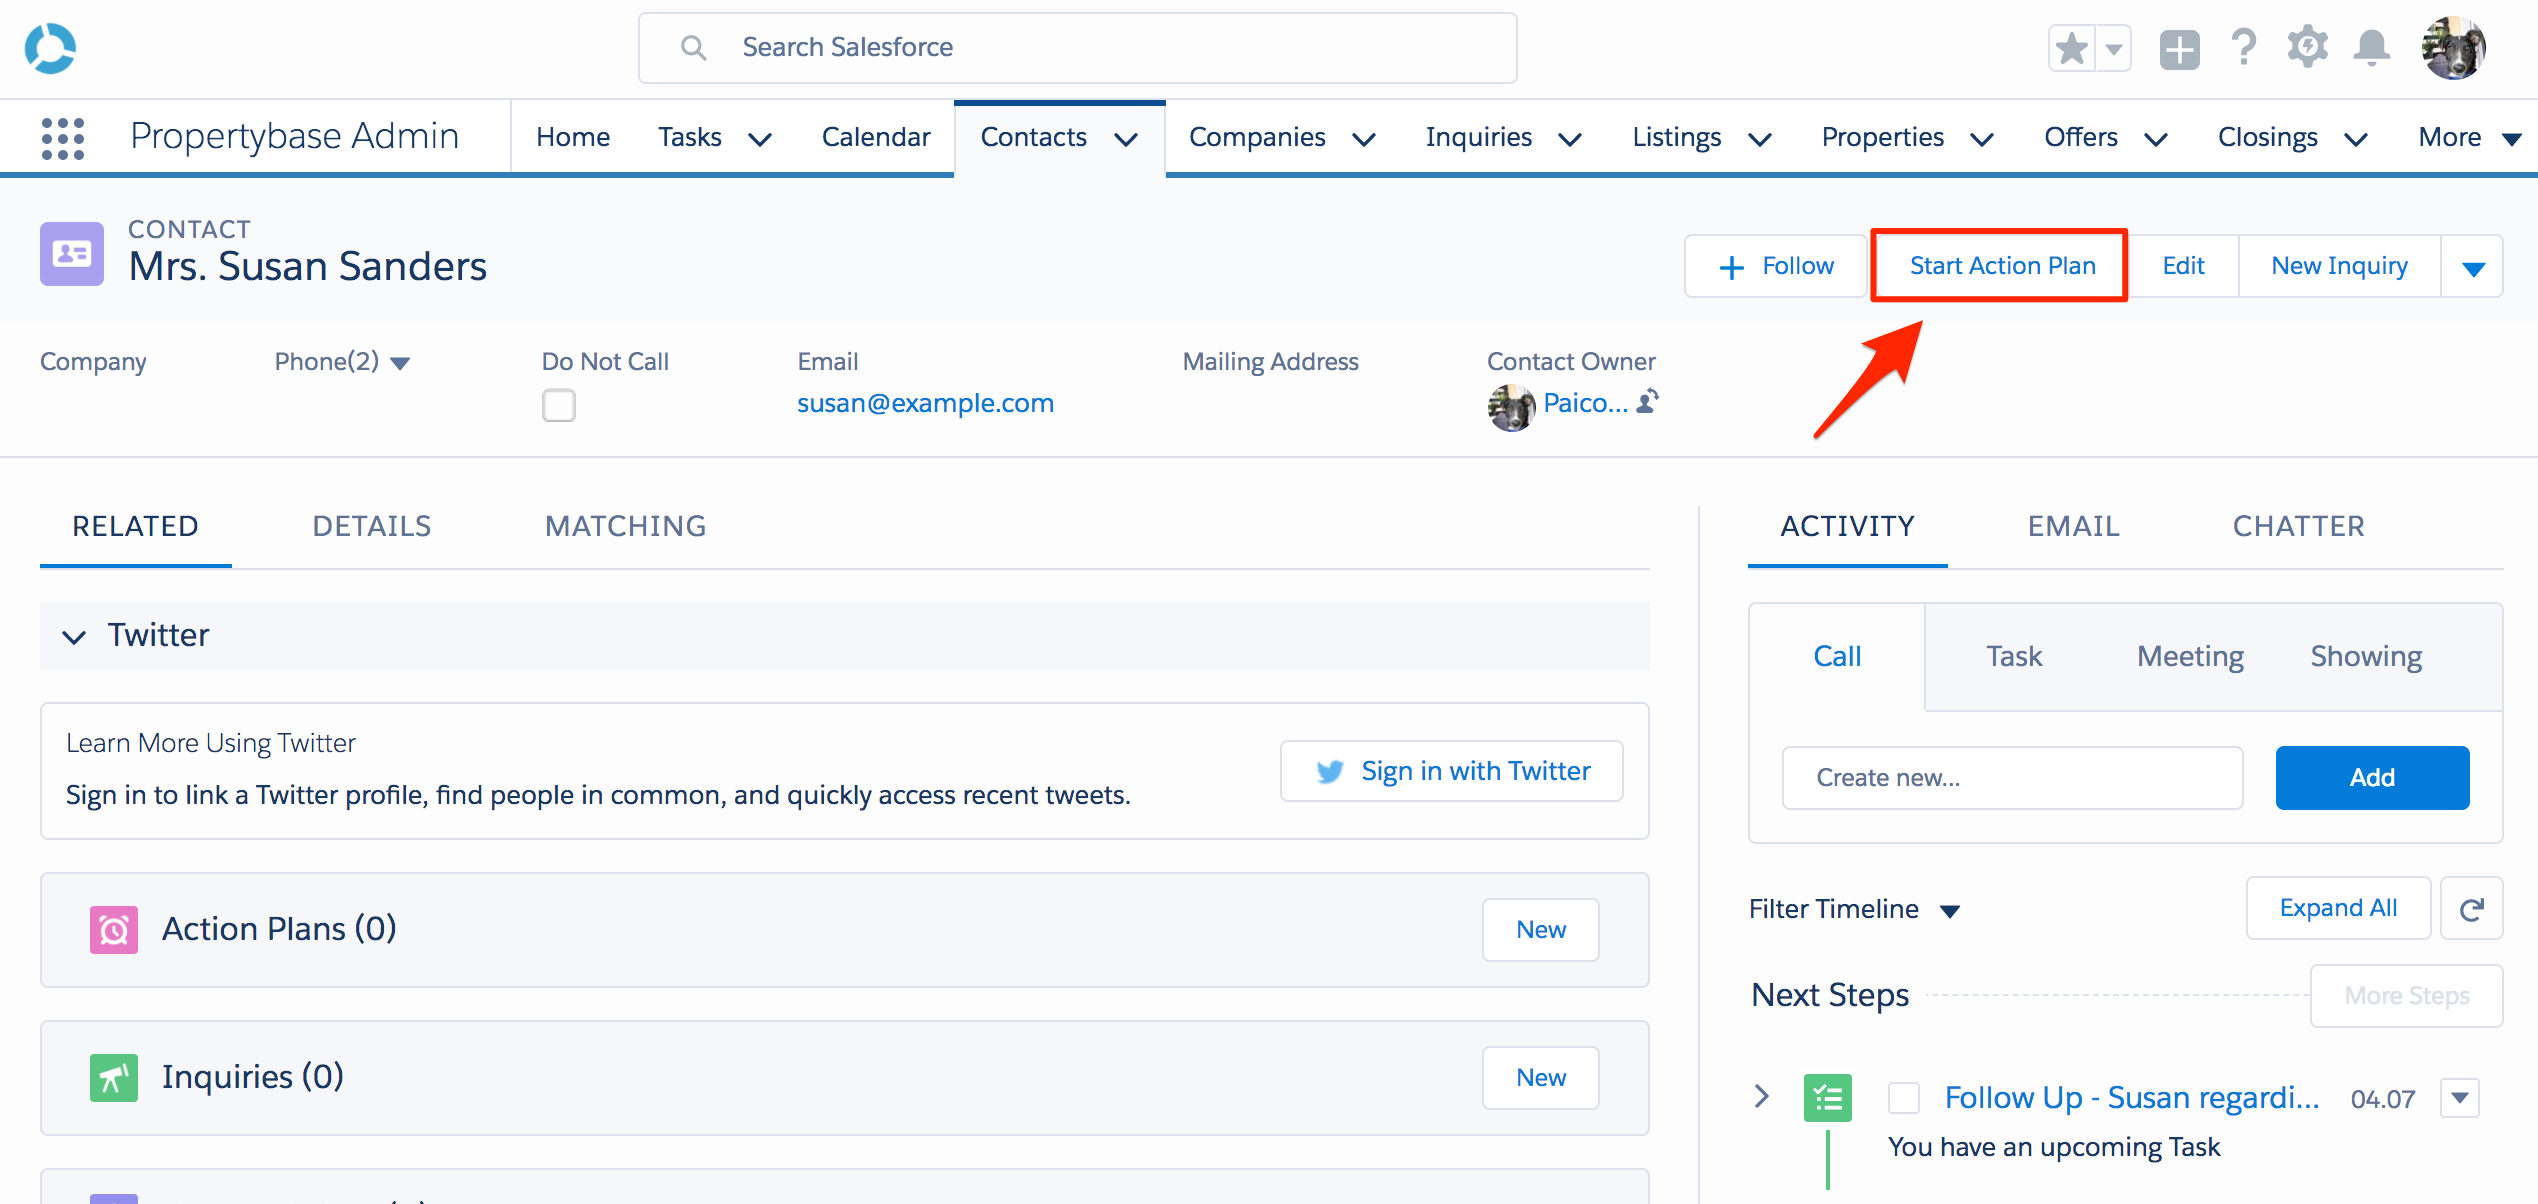This screenshot has height=1204, width=2538.
Task: Click the plus icon on Follow button
Action: pos(1731,267)
